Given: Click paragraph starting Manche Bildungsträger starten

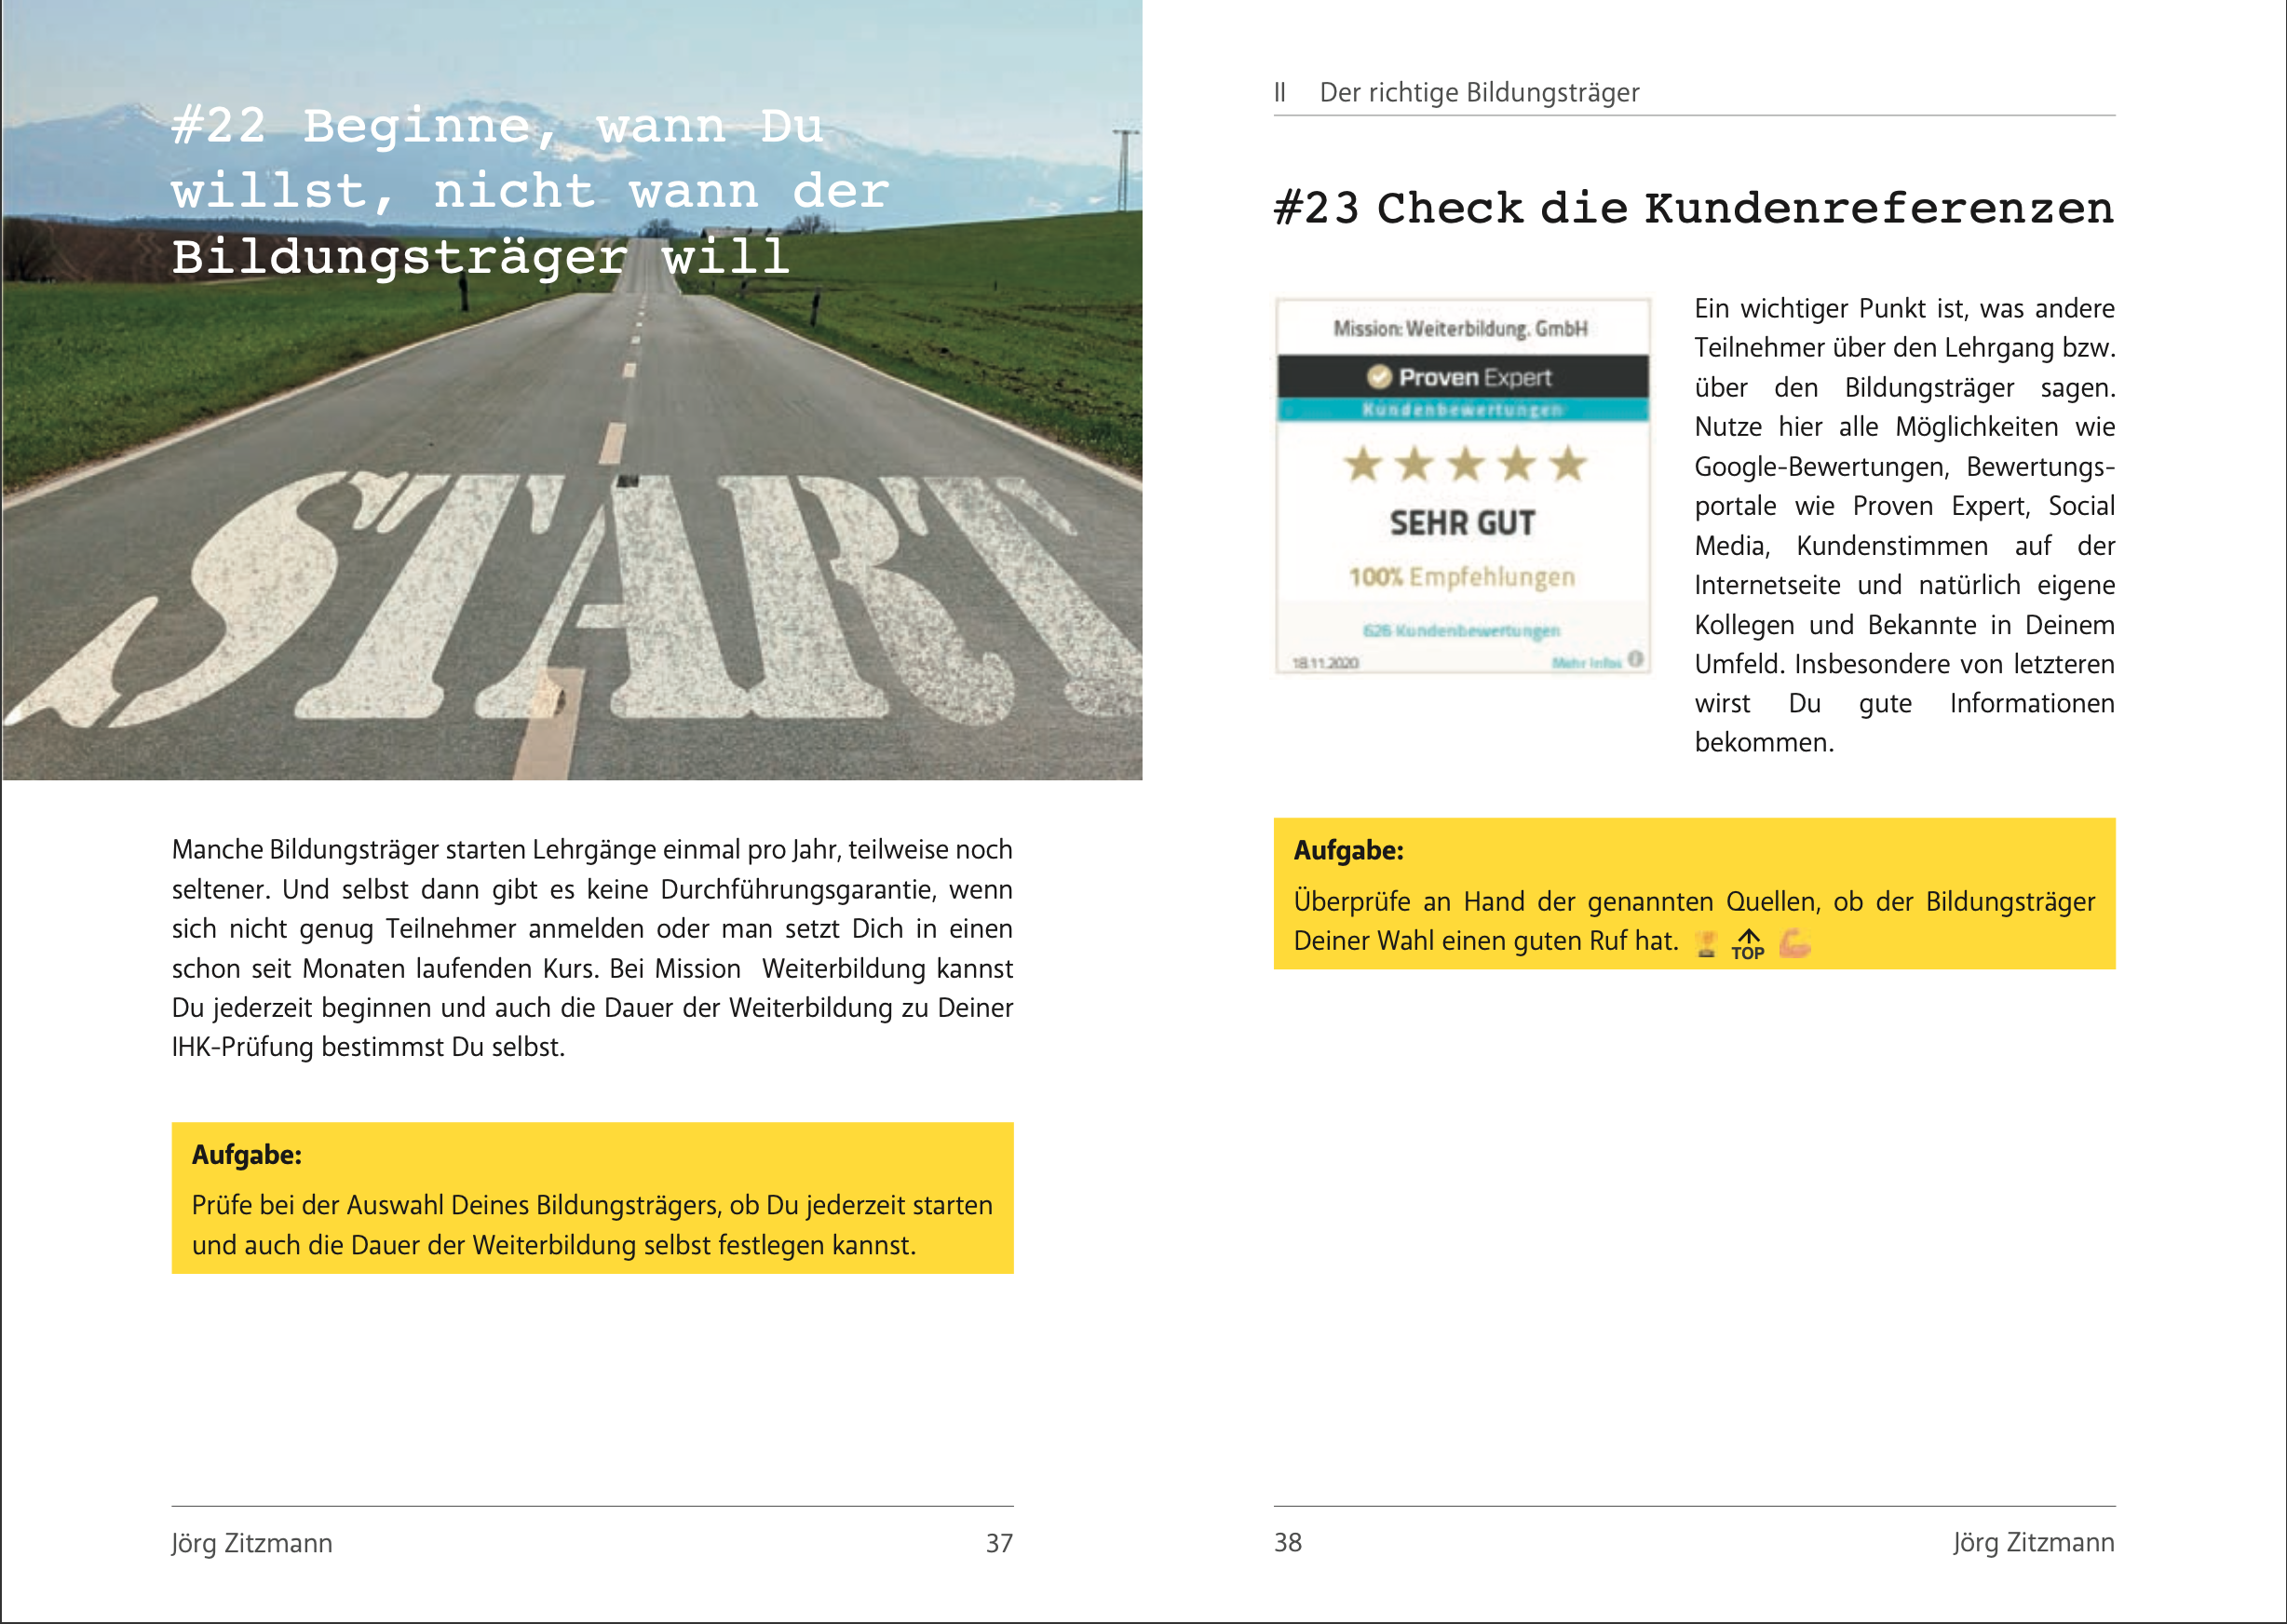Looking at the screenshot, I should (592, 948).
